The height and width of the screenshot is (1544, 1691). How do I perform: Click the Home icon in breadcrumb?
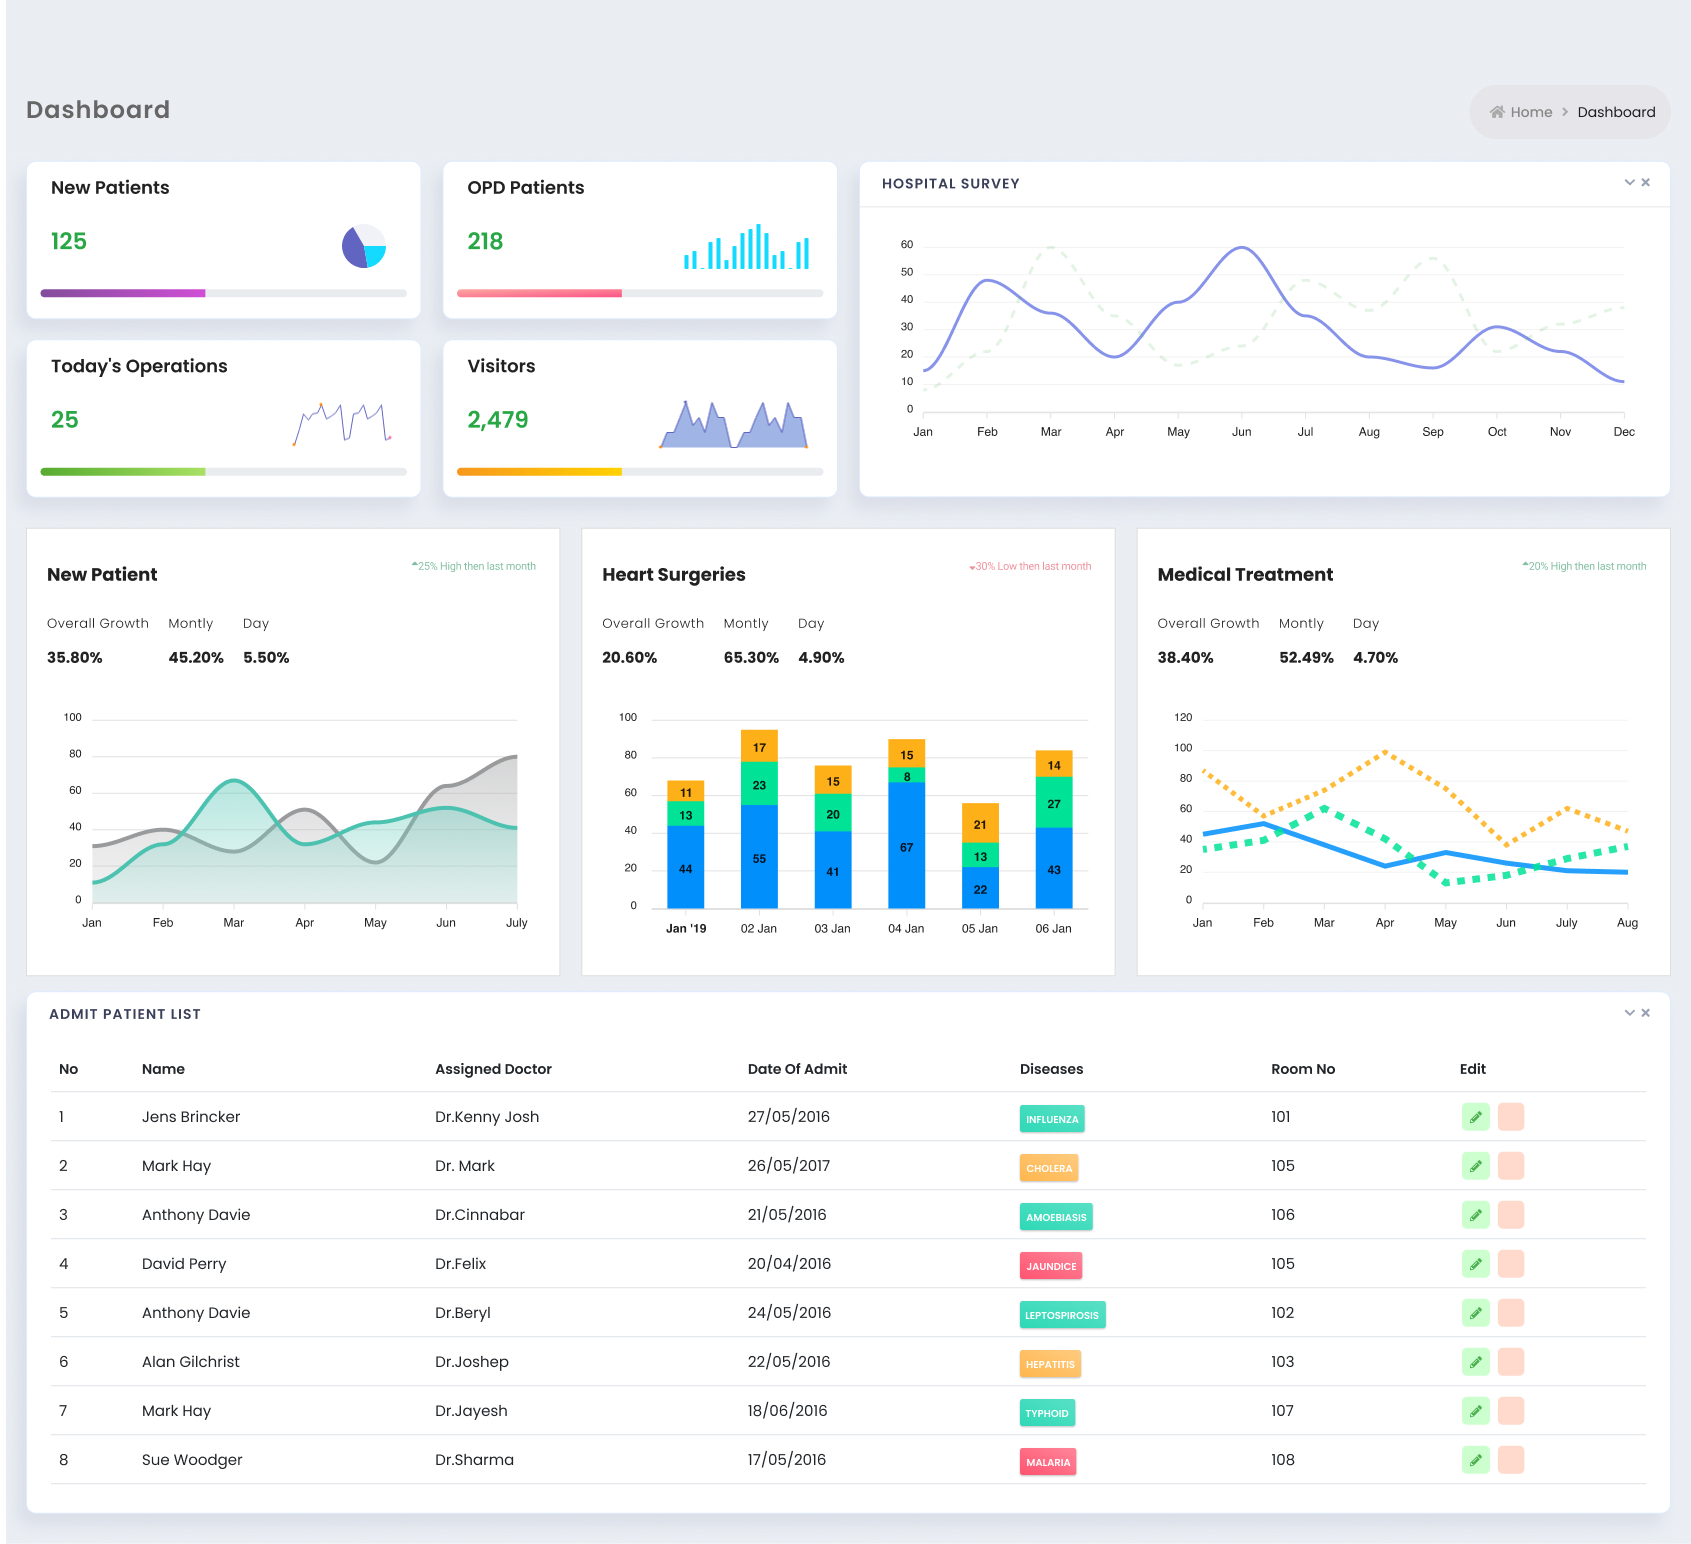1497,112
